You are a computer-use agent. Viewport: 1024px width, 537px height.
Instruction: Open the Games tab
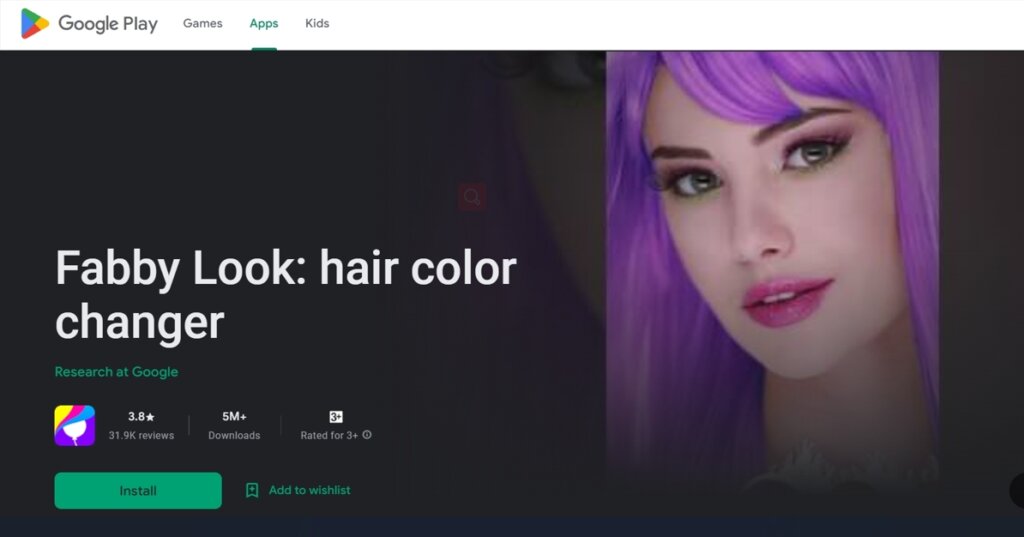click(202, 24)
